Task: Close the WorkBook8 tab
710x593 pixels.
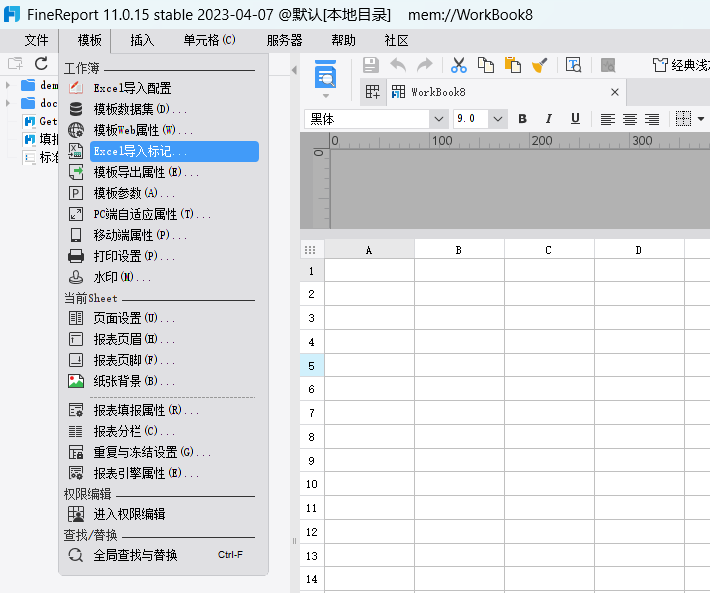Action: point(614,92)
